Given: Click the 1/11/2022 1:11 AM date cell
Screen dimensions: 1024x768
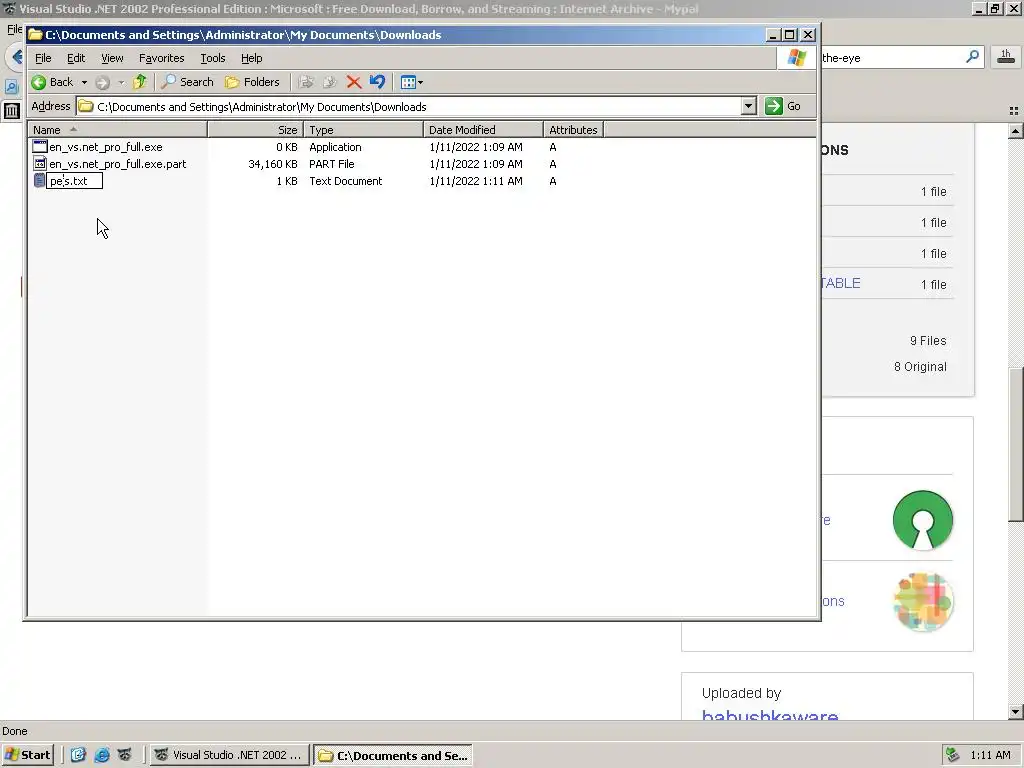Looking at the screenshot, I should click(475, 181).
